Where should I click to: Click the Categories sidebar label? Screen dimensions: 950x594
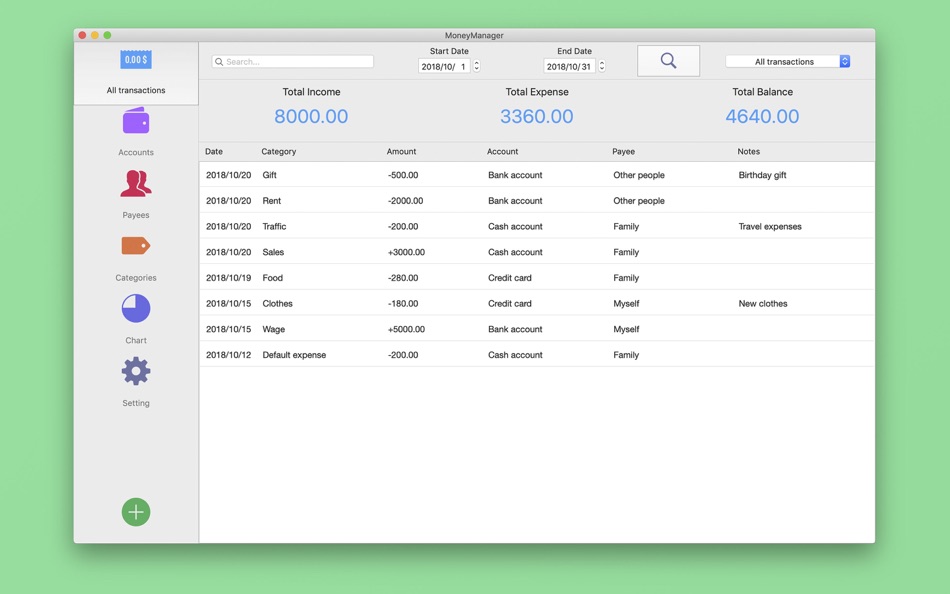(x=136, y=278)
